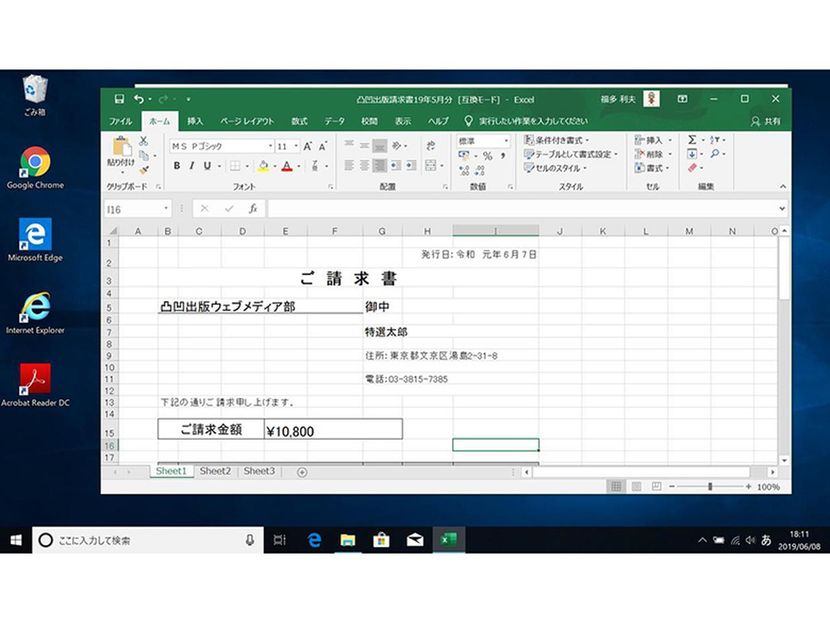Expand the Name Box dropdown arrow
Viewport: 830px width, 623px height.
[166, 209]
